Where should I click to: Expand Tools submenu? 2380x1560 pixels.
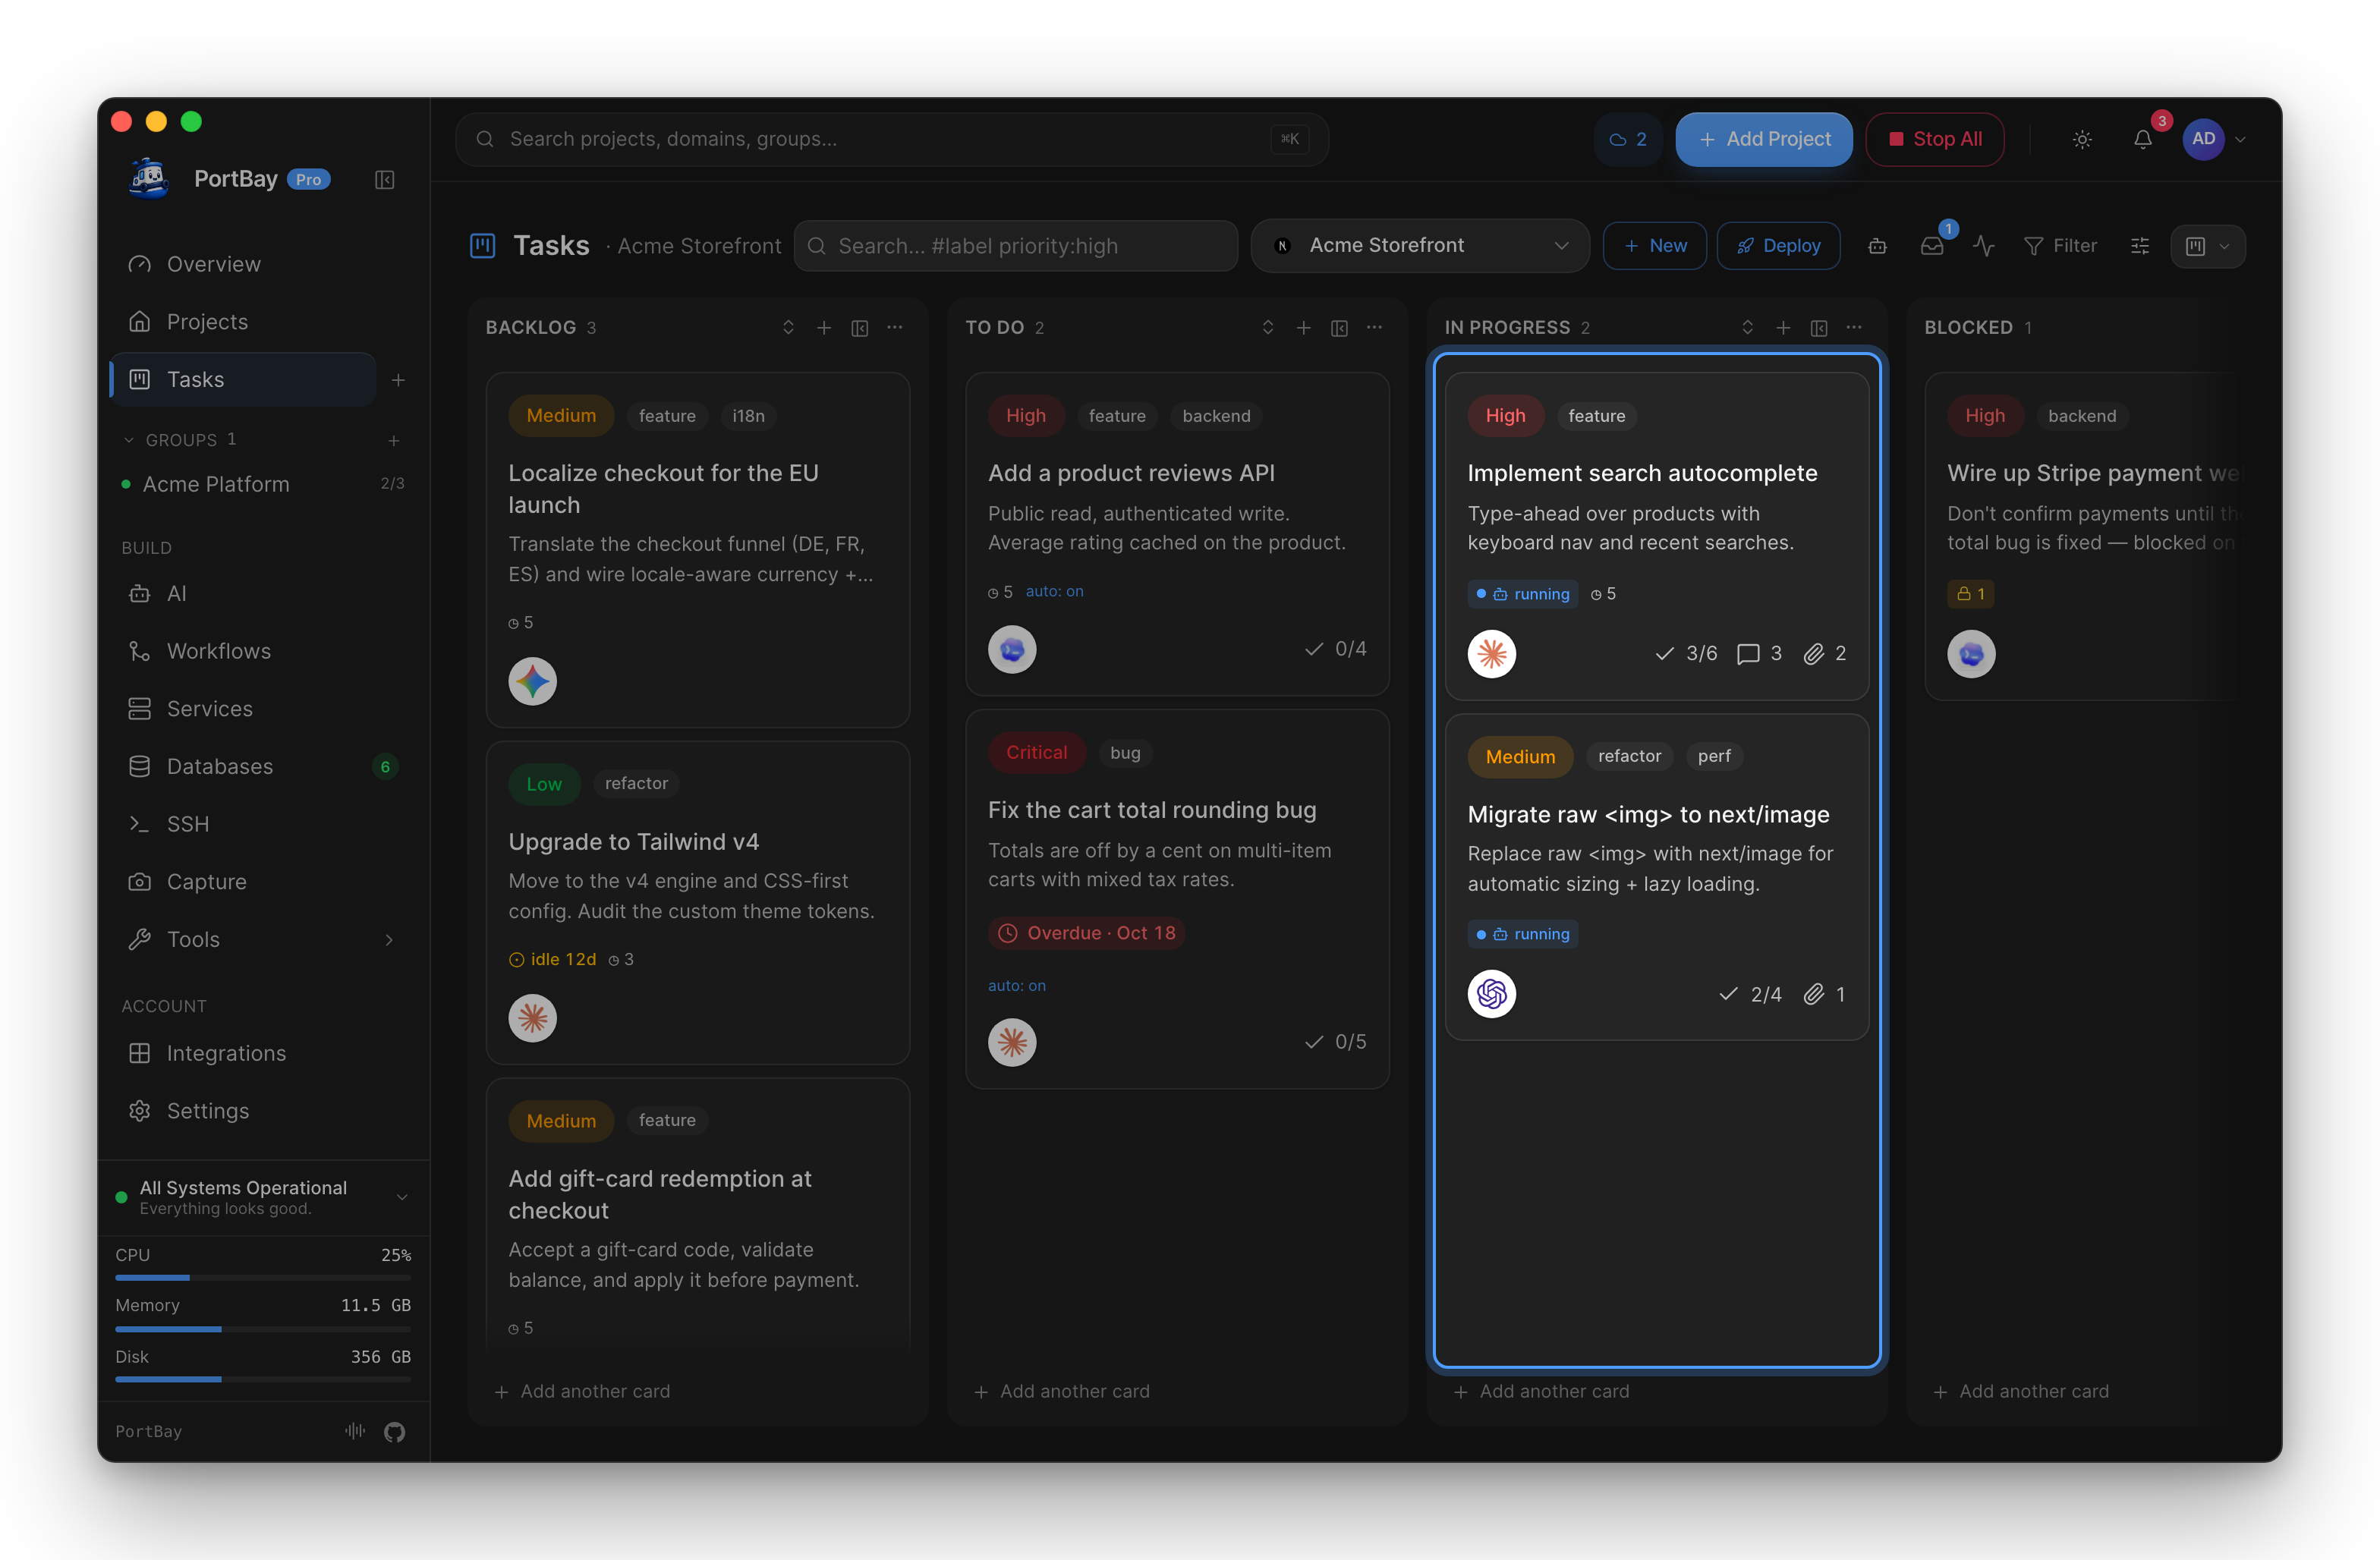pos(389,940)
